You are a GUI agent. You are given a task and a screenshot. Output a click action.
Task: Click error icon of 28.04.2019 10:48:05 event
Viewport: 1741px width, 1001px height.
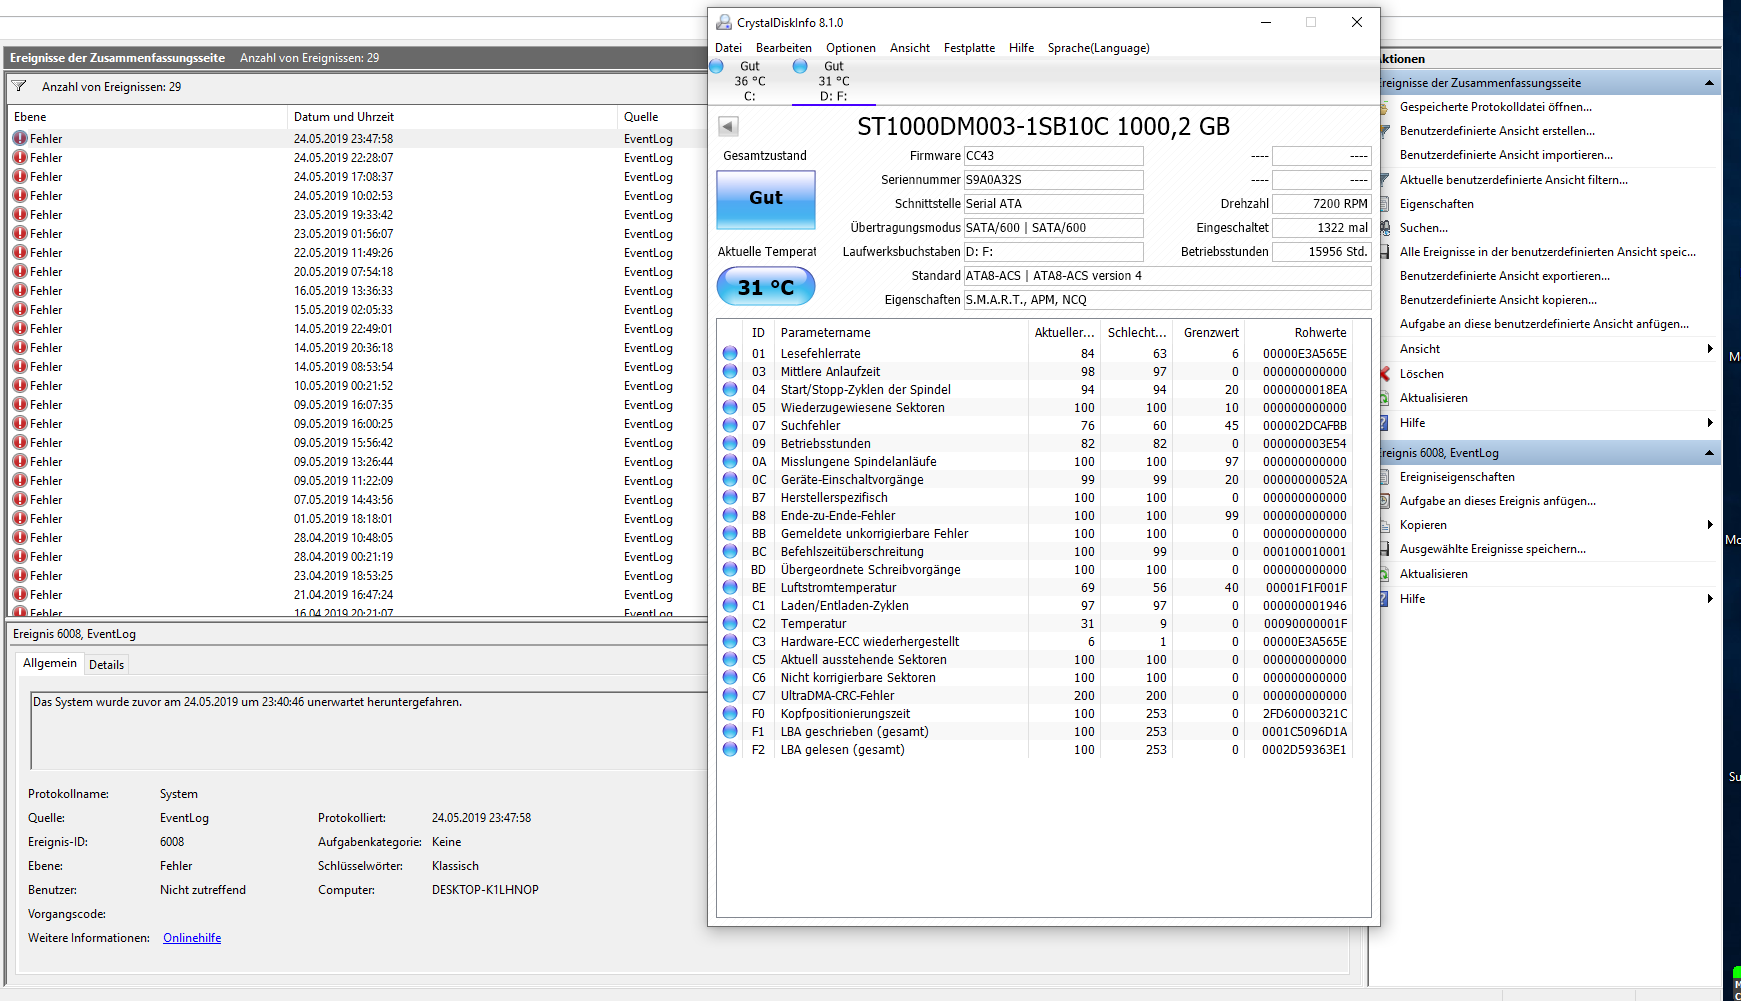pos(20,538)
